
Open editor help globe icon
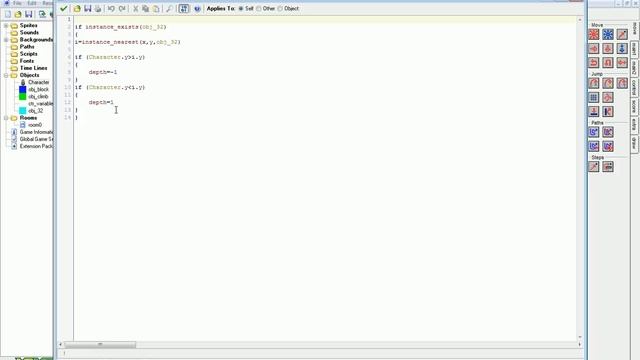point(197,9)
